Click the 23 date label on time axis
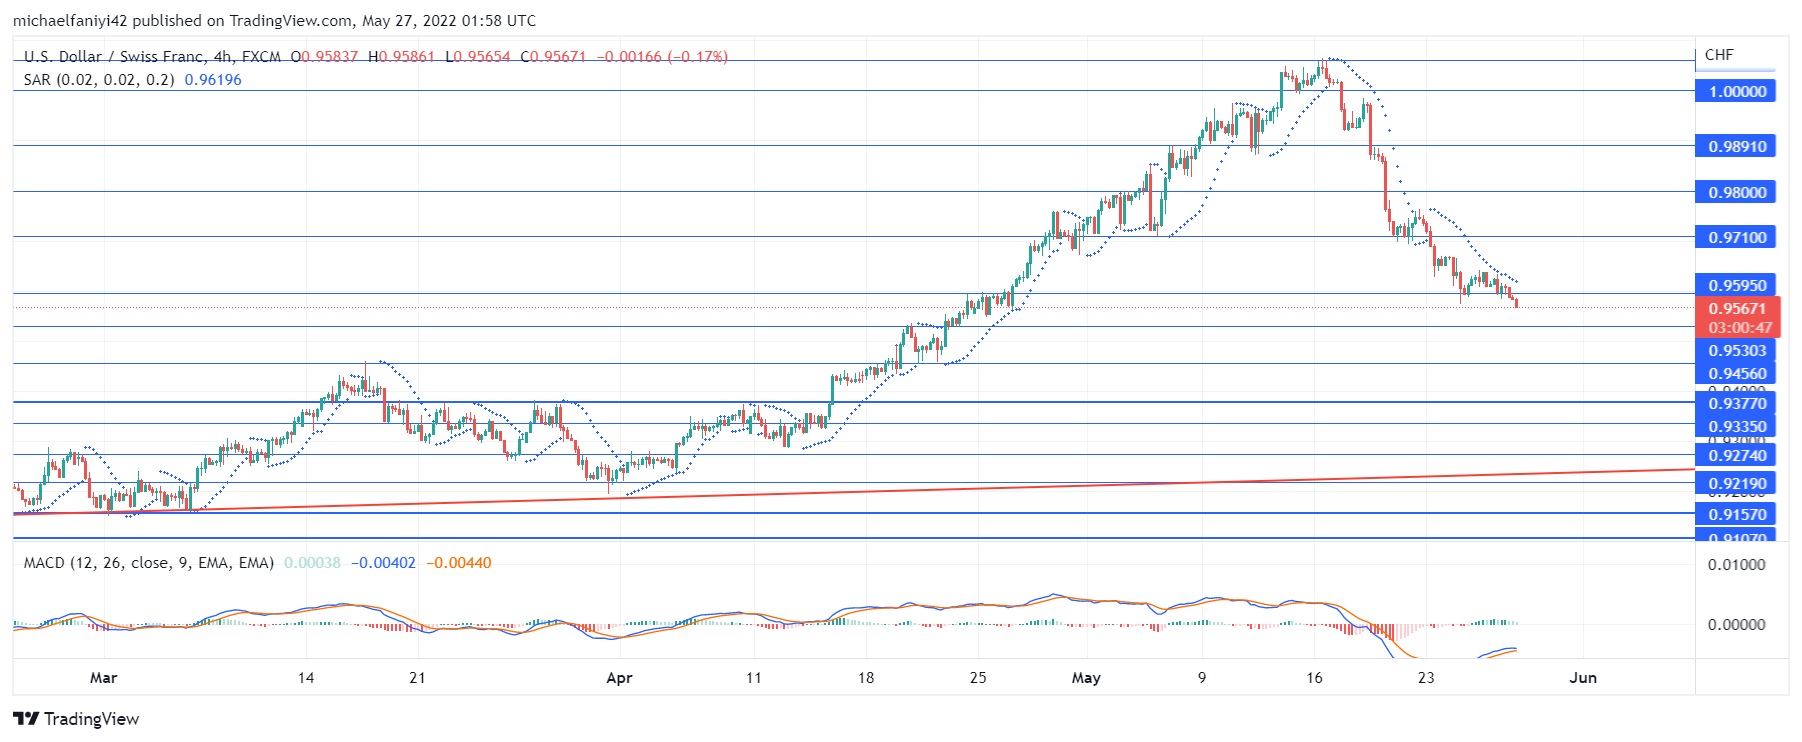Image resolution: width=1802 pixels, height=742 pixels. (1426, 678)
